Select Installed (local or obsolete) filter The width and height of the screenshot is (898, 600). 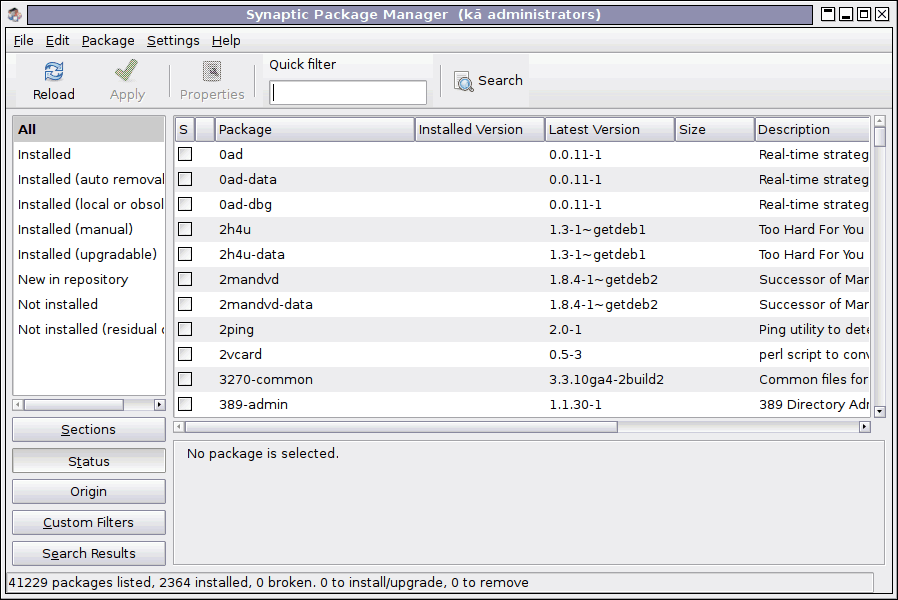tap(89, 204)
